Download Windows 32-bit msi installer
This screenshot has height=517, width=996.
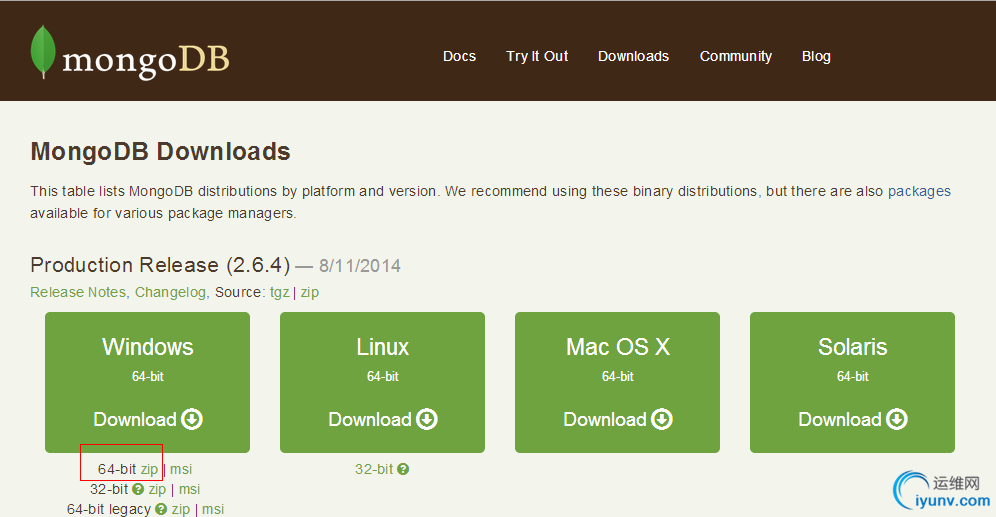(x=189, y=489)
